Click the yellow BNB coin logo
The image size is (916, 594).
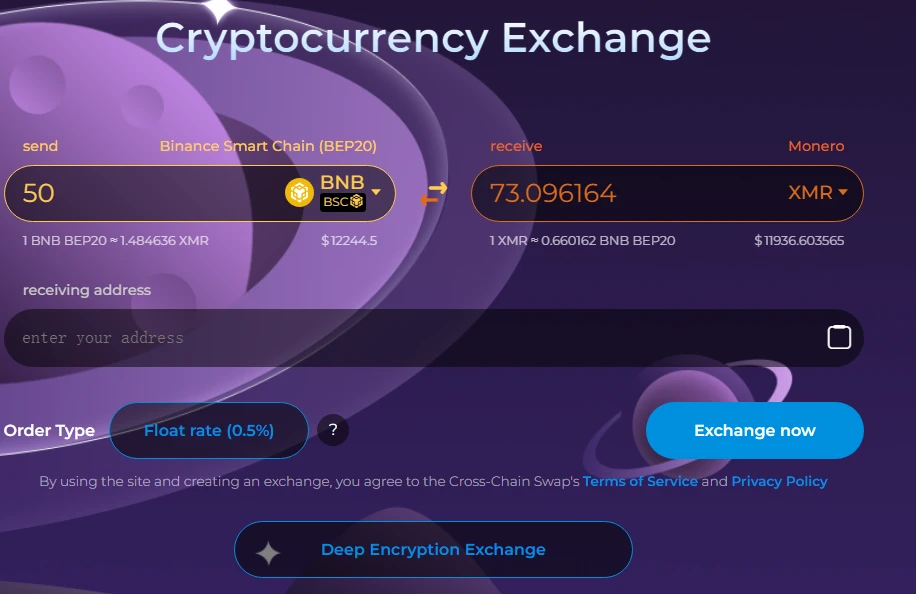tap(299, 193)
